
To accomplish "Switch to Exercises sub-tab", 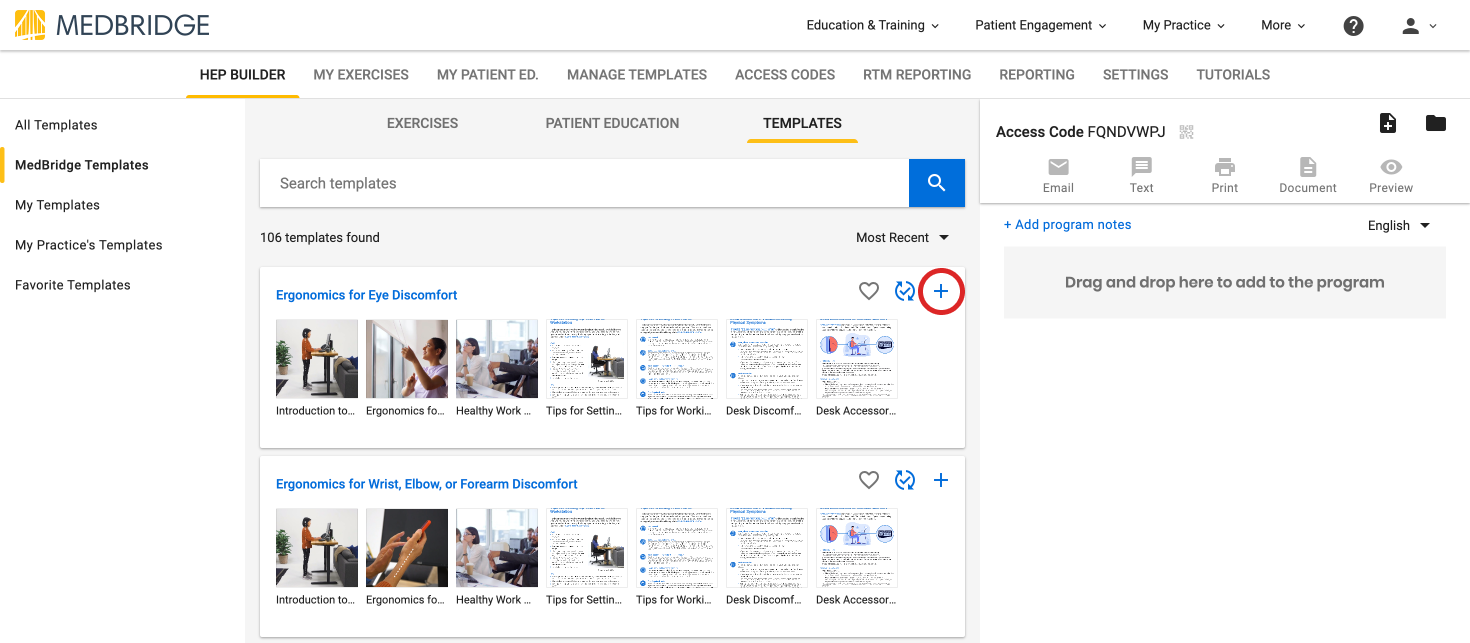I will pos(422,124).
